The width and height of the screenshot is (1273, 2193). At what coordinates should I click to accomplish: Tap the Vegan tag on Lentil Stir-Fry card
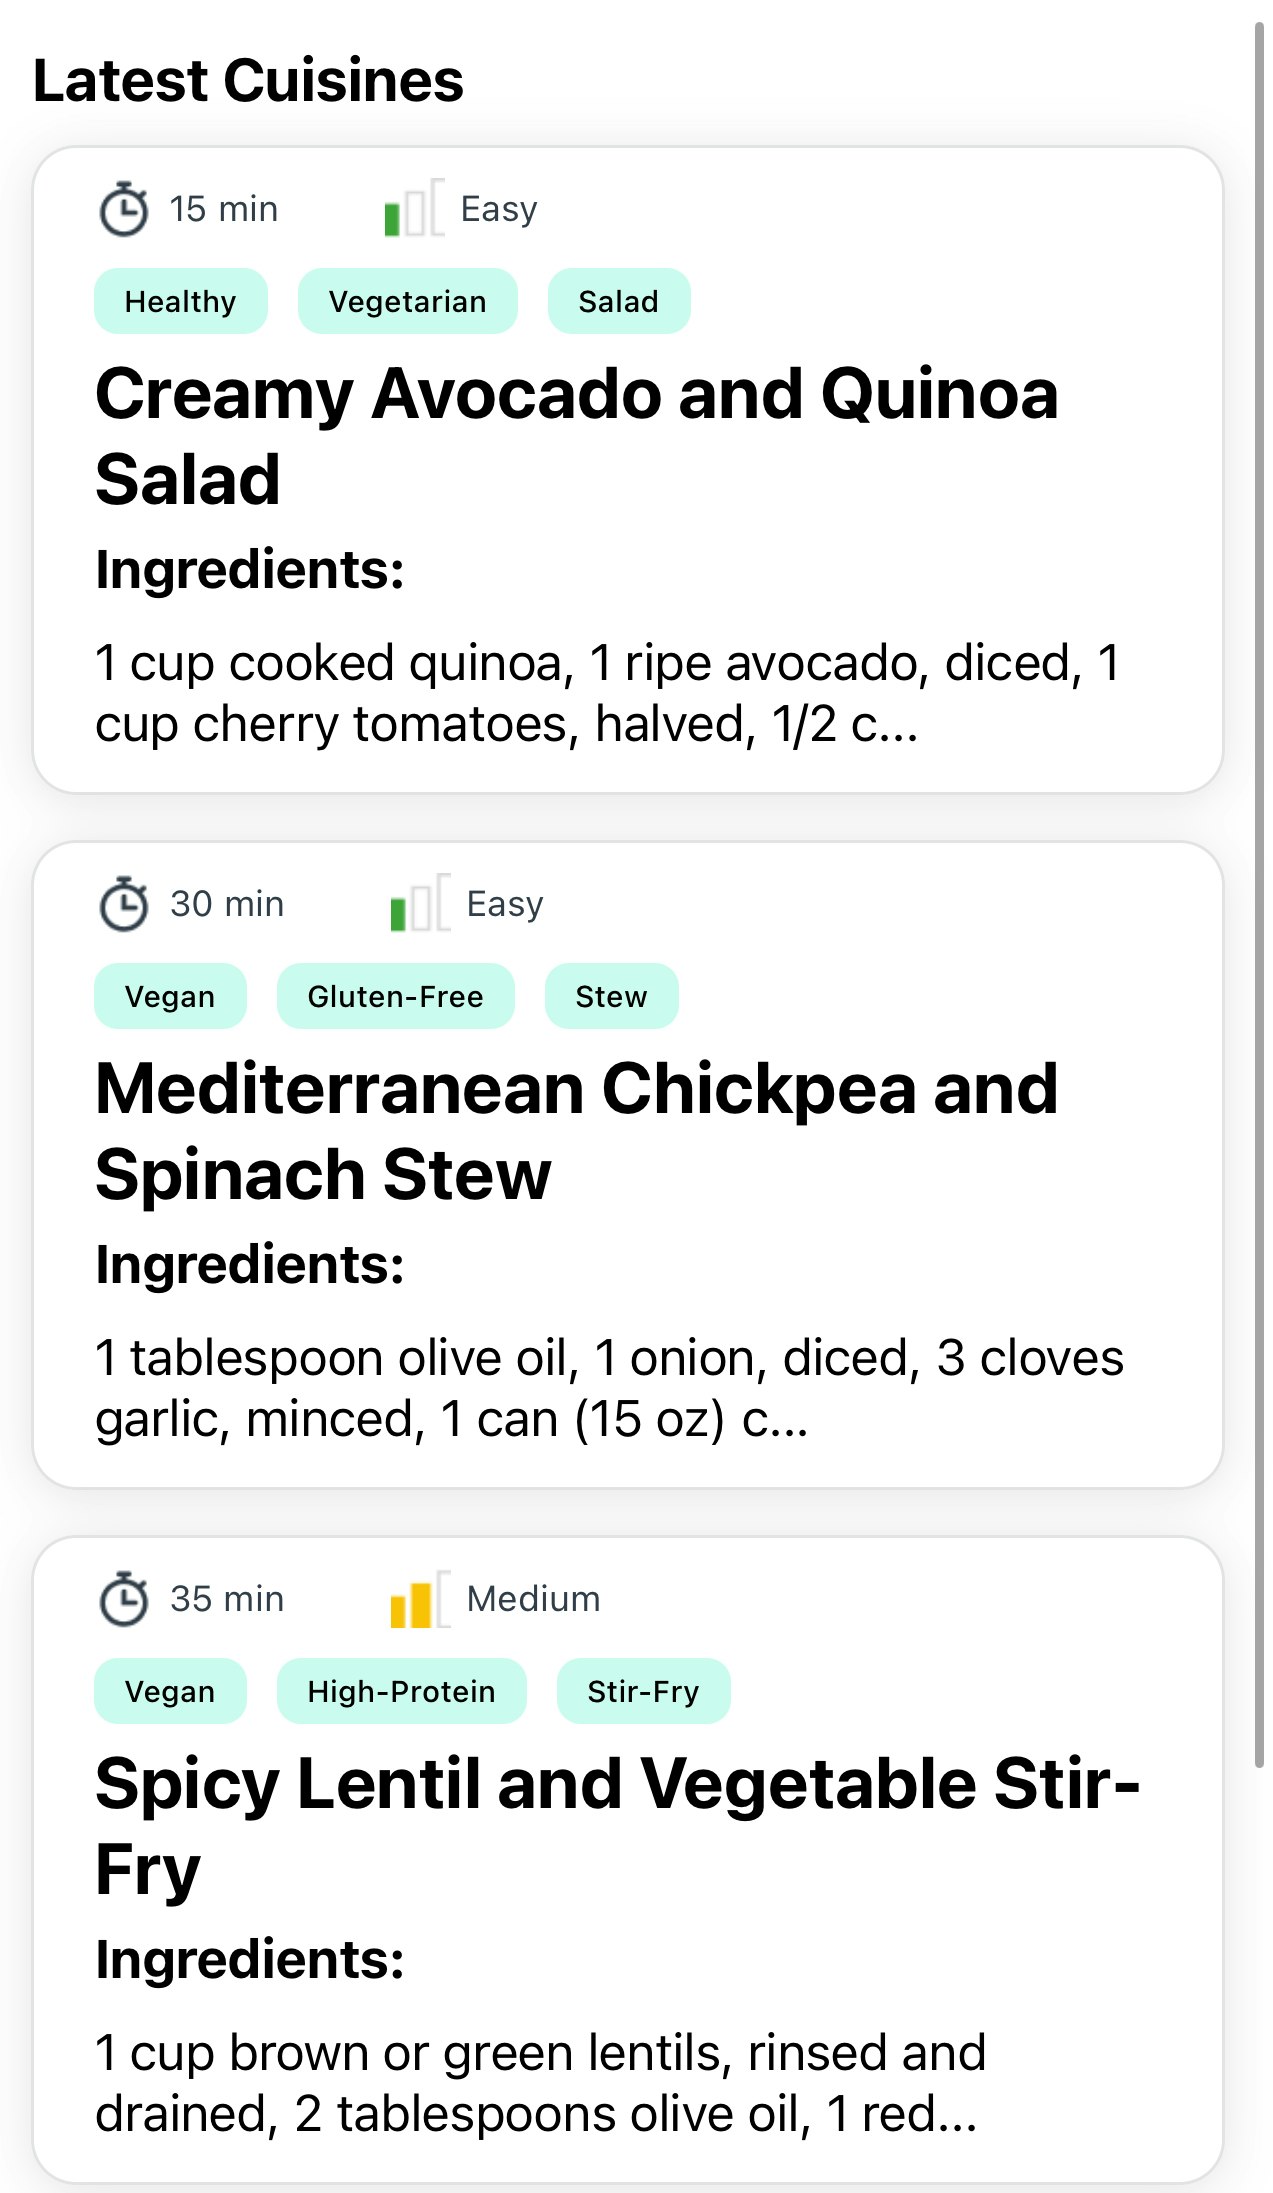(x=170, y=1691)
